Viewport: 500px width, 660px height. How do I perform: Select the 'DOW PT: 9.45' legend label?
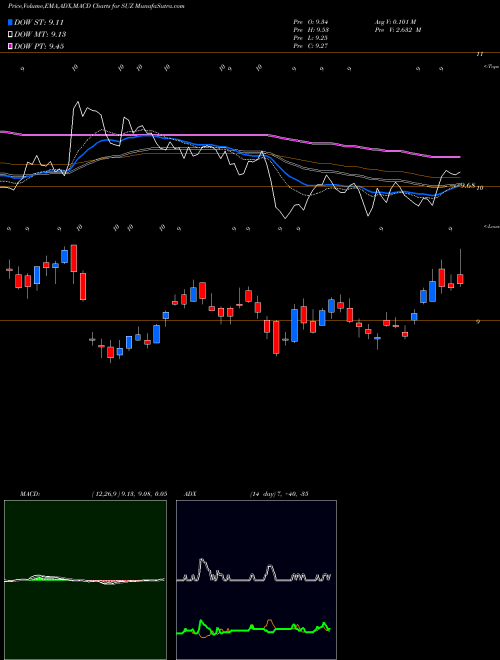pos(39,46)
